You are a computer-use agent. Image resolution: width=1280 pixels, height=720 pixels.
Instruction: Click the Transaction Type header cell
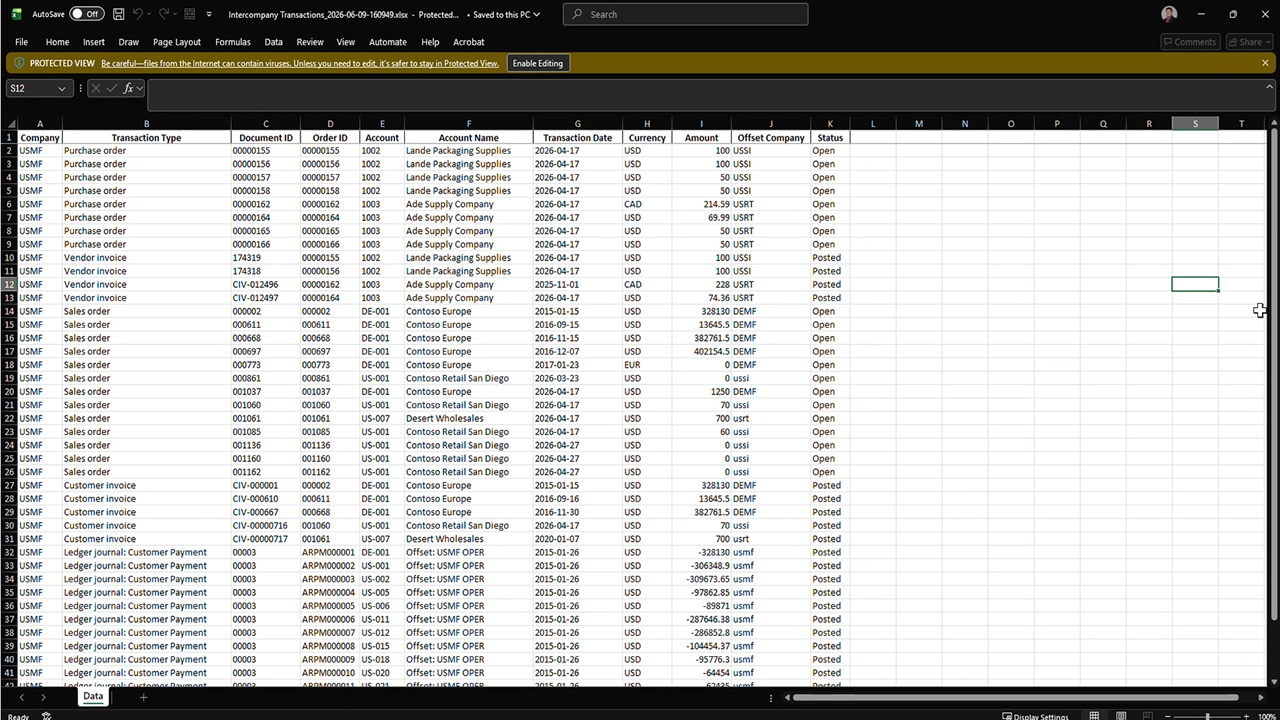tap(146, 138)
